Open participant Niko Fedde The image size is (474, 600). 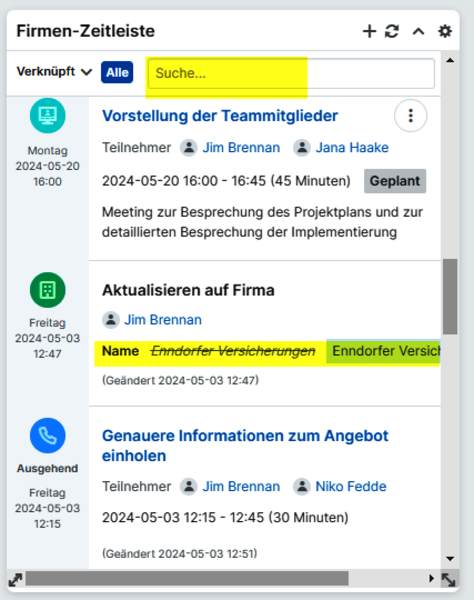click(x=351, y=486)
